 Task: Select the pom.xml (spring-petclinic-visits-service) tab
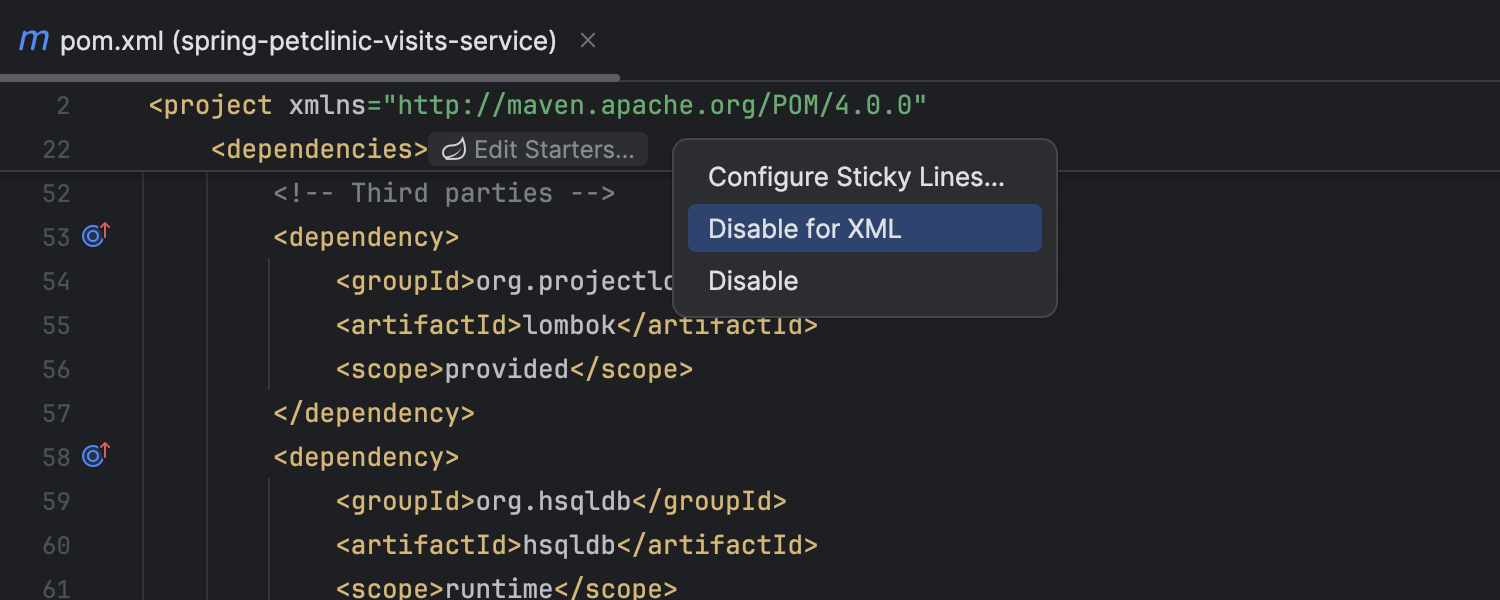point(308,41)
